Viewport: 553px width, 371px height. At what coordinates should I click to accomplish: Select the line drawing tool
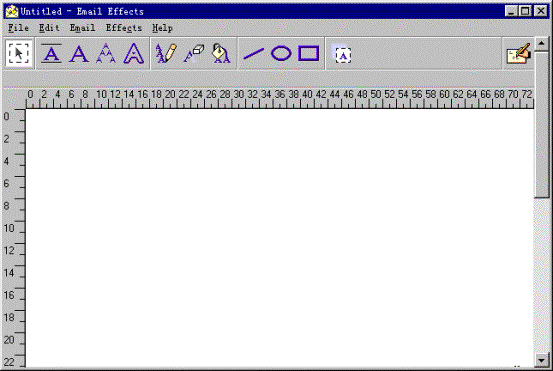[x=254, y=54]
